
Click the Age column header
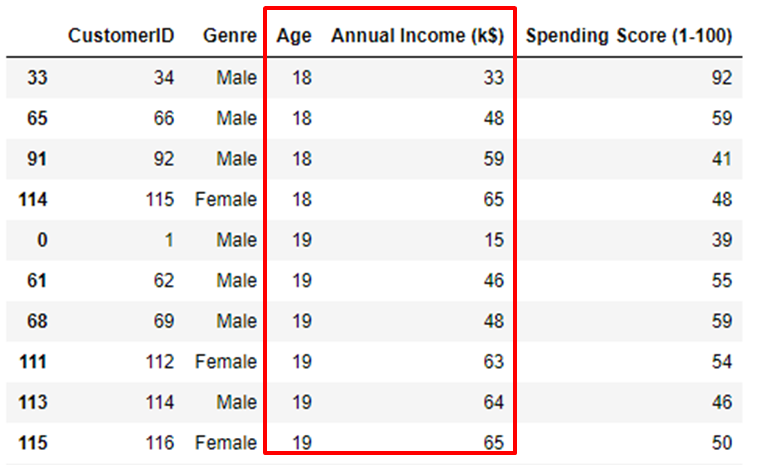(294, 36)
